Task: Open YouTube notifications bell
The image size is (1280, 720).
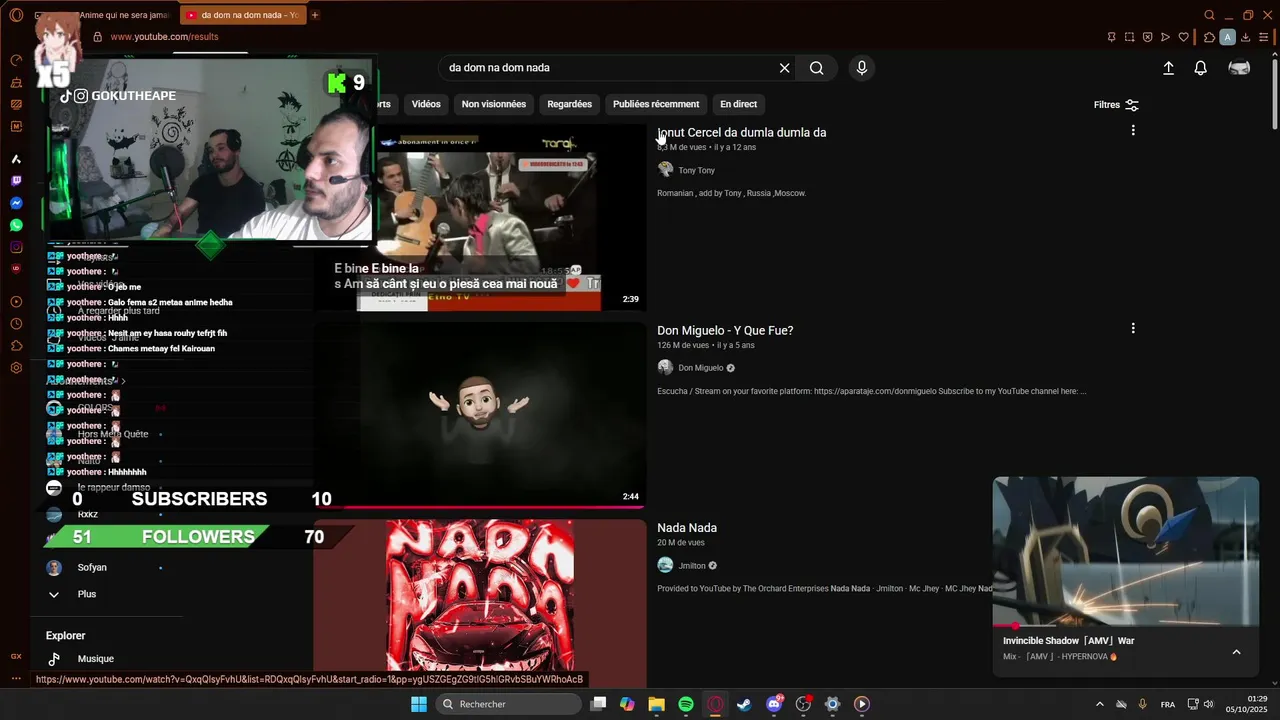Action: [1201, 68]
